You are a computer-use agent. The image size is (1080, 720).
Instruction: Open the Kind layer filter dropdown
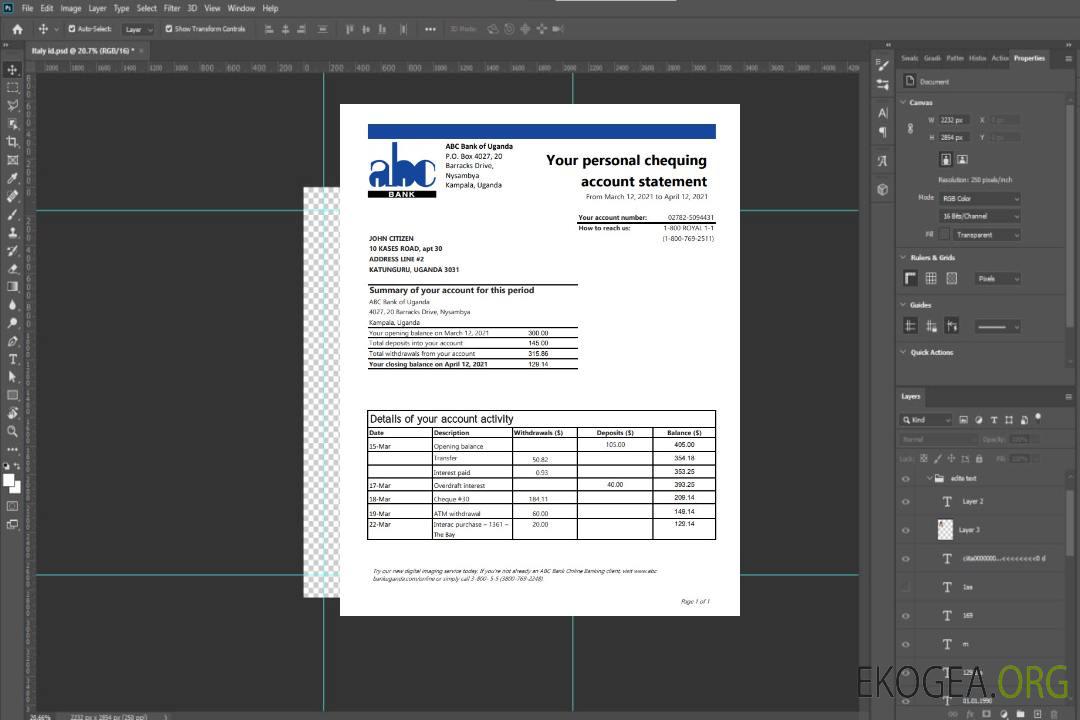tap(926, 420)
